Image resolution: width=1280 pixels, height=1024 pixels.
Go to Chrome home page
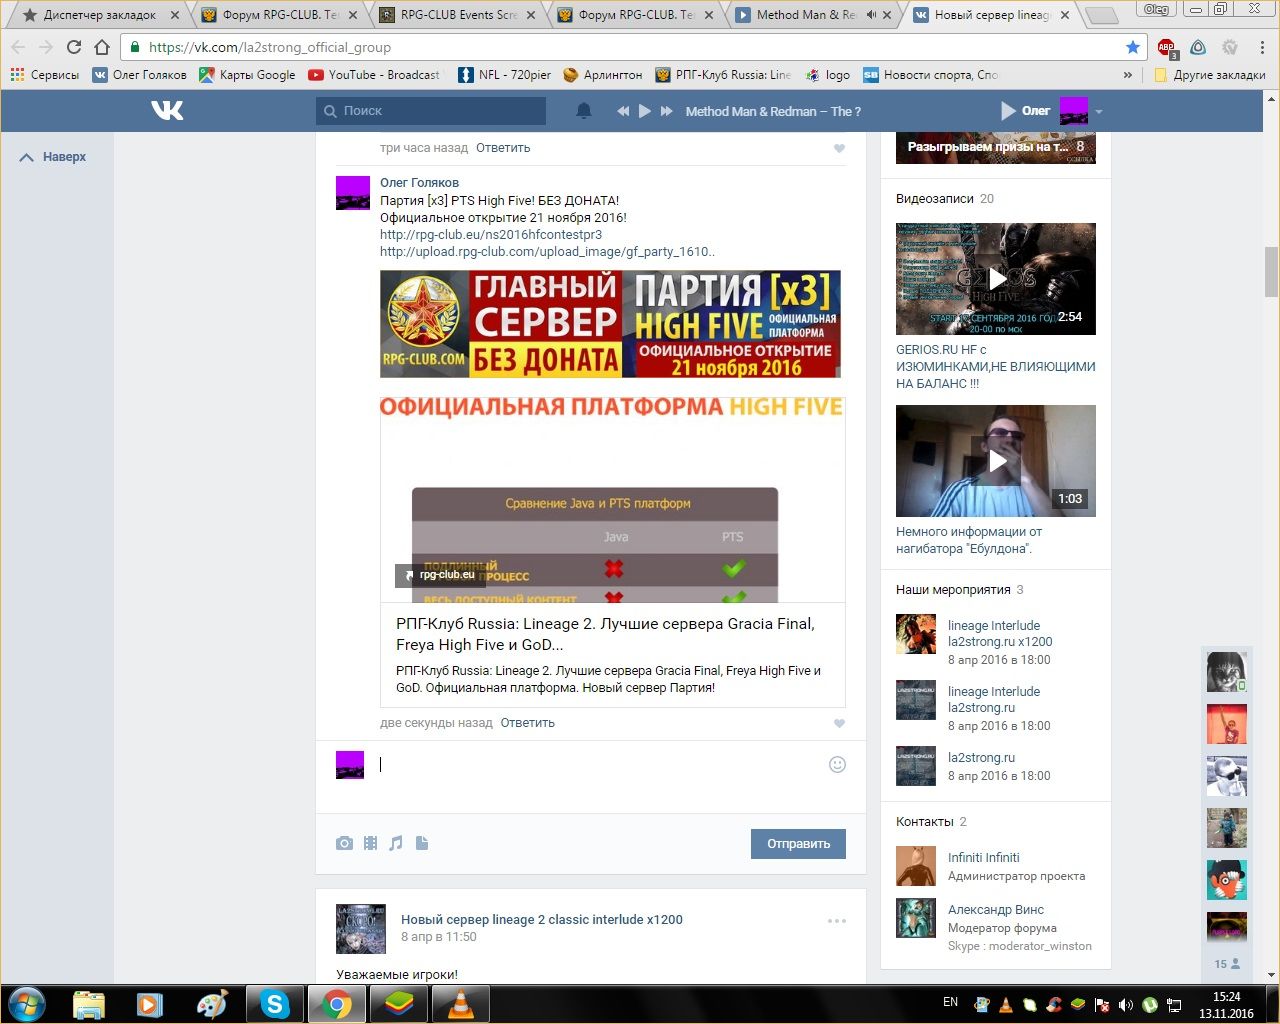pyautogui.click(x=101, y=47)
